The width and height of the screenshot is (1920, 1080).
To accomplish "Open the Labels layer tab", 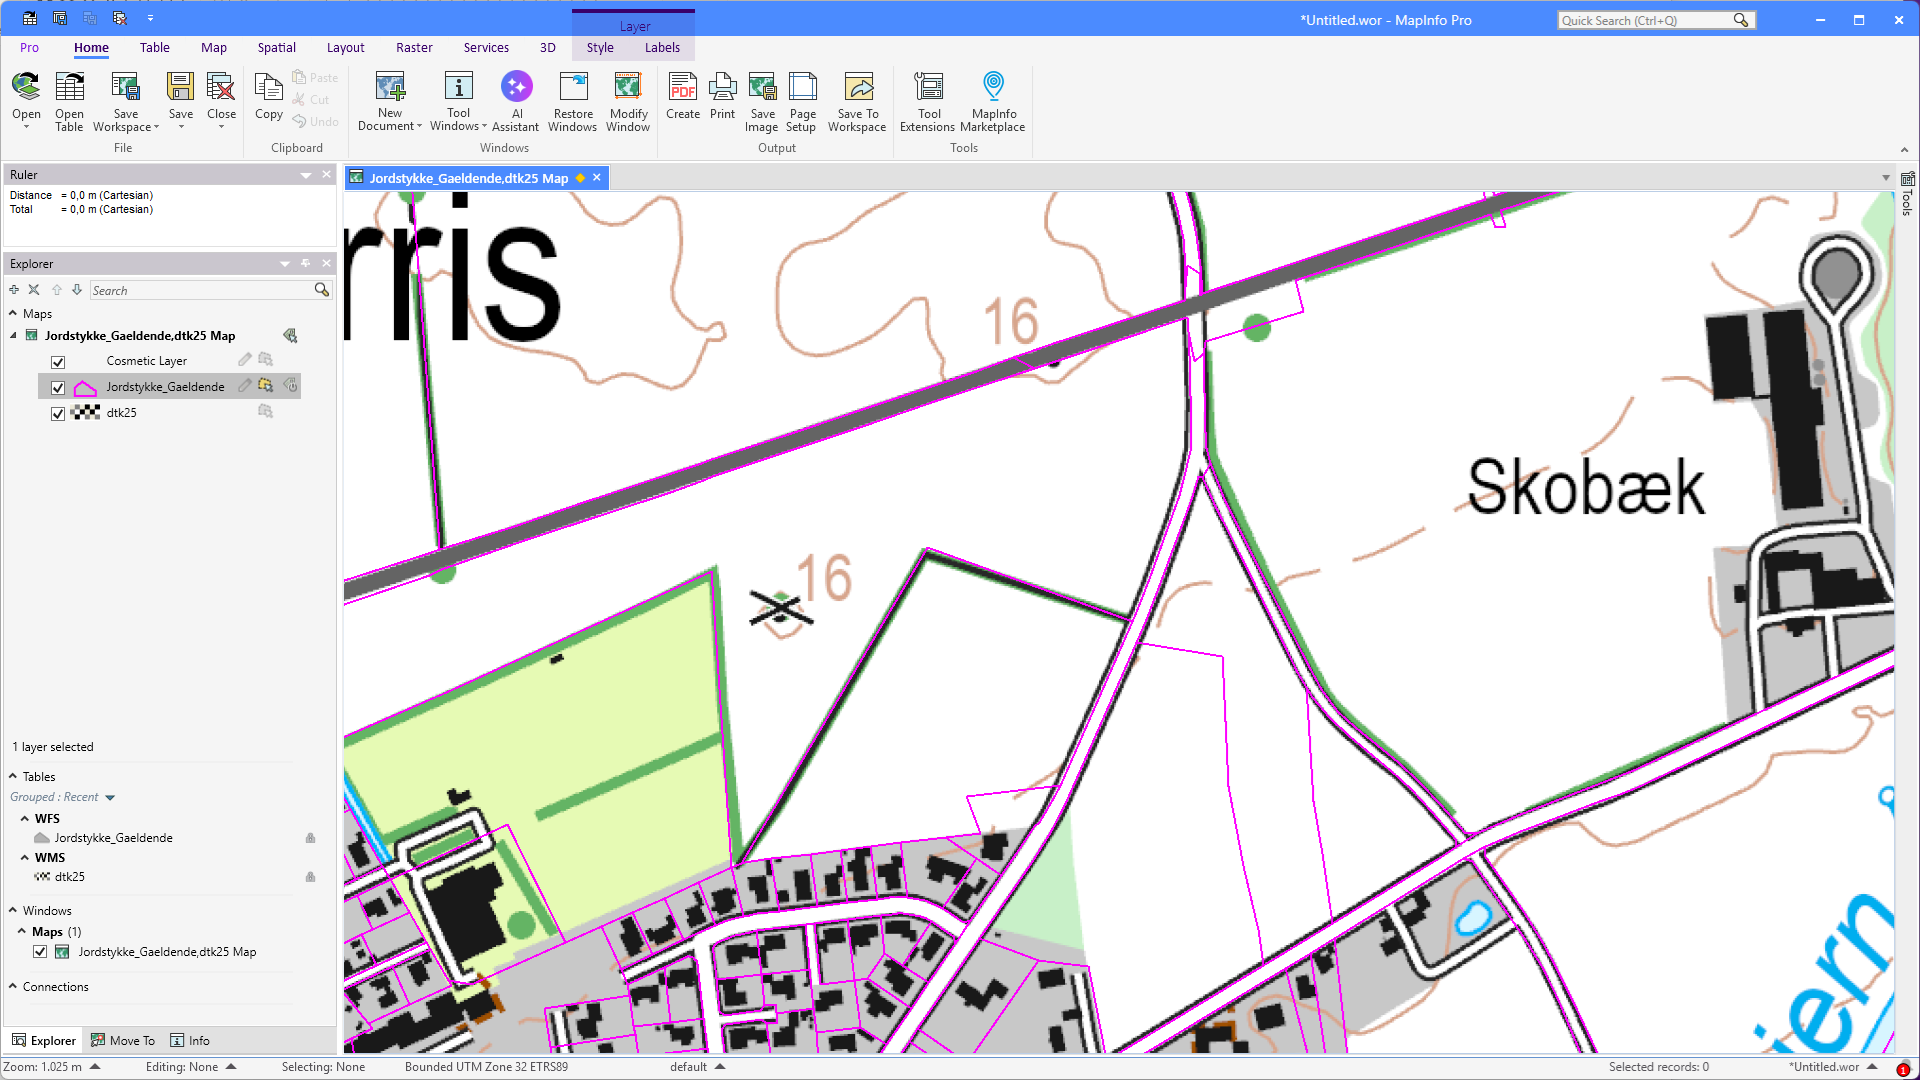I will (662, 47).
